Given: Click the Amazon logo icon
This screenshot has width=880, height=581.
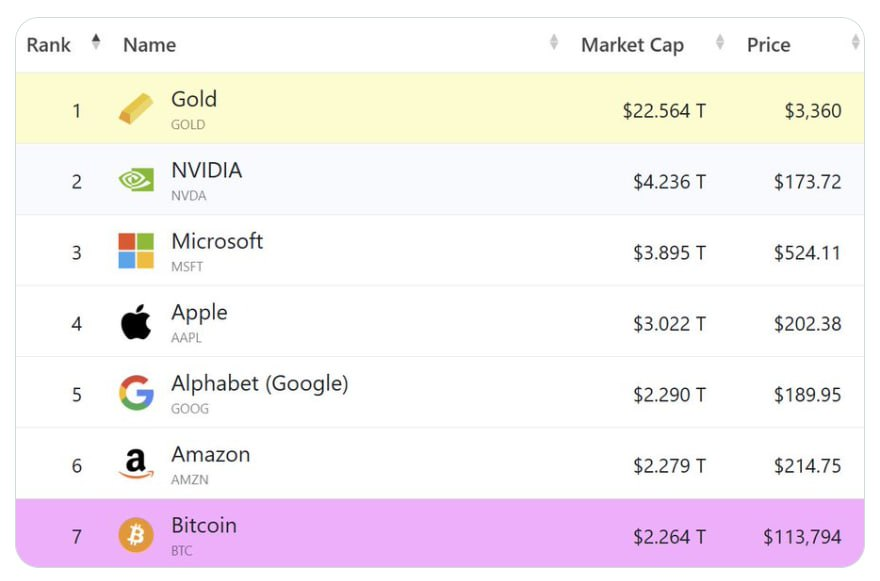Looking at the screenshot, I should tap(136, 464).
